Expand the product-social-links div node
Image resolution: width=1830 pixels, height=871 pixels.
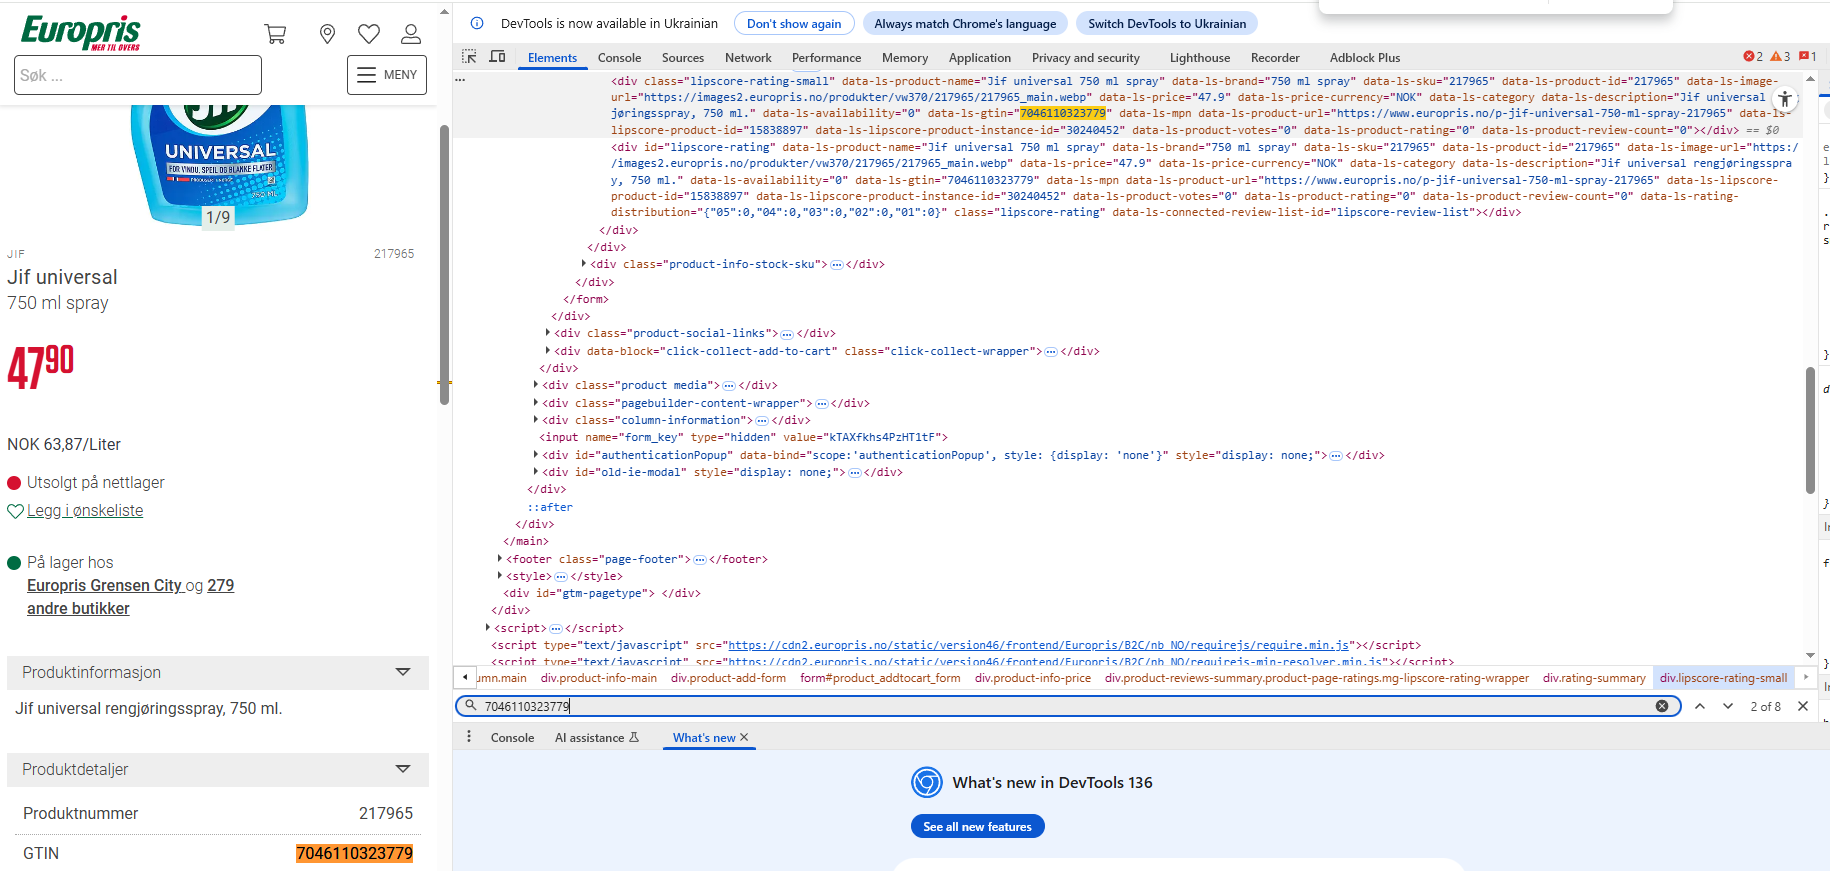tap(548, 333)
